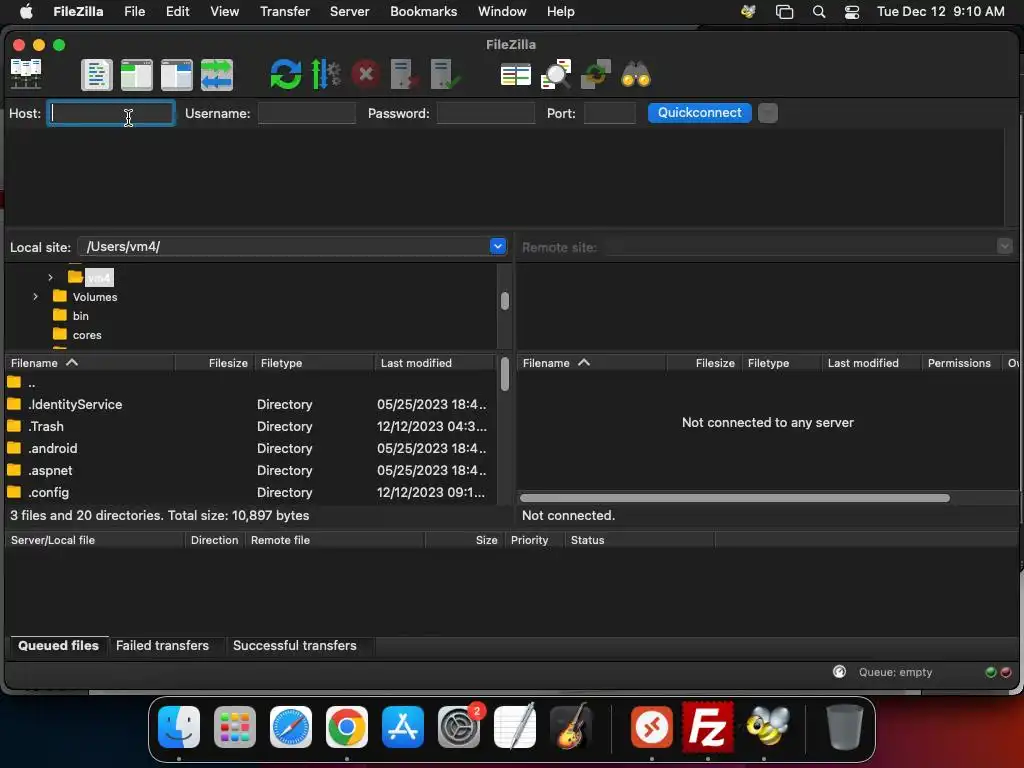Click the Last modified local column header
This screenshot has height=768, width=1024.
click(434, 363)
